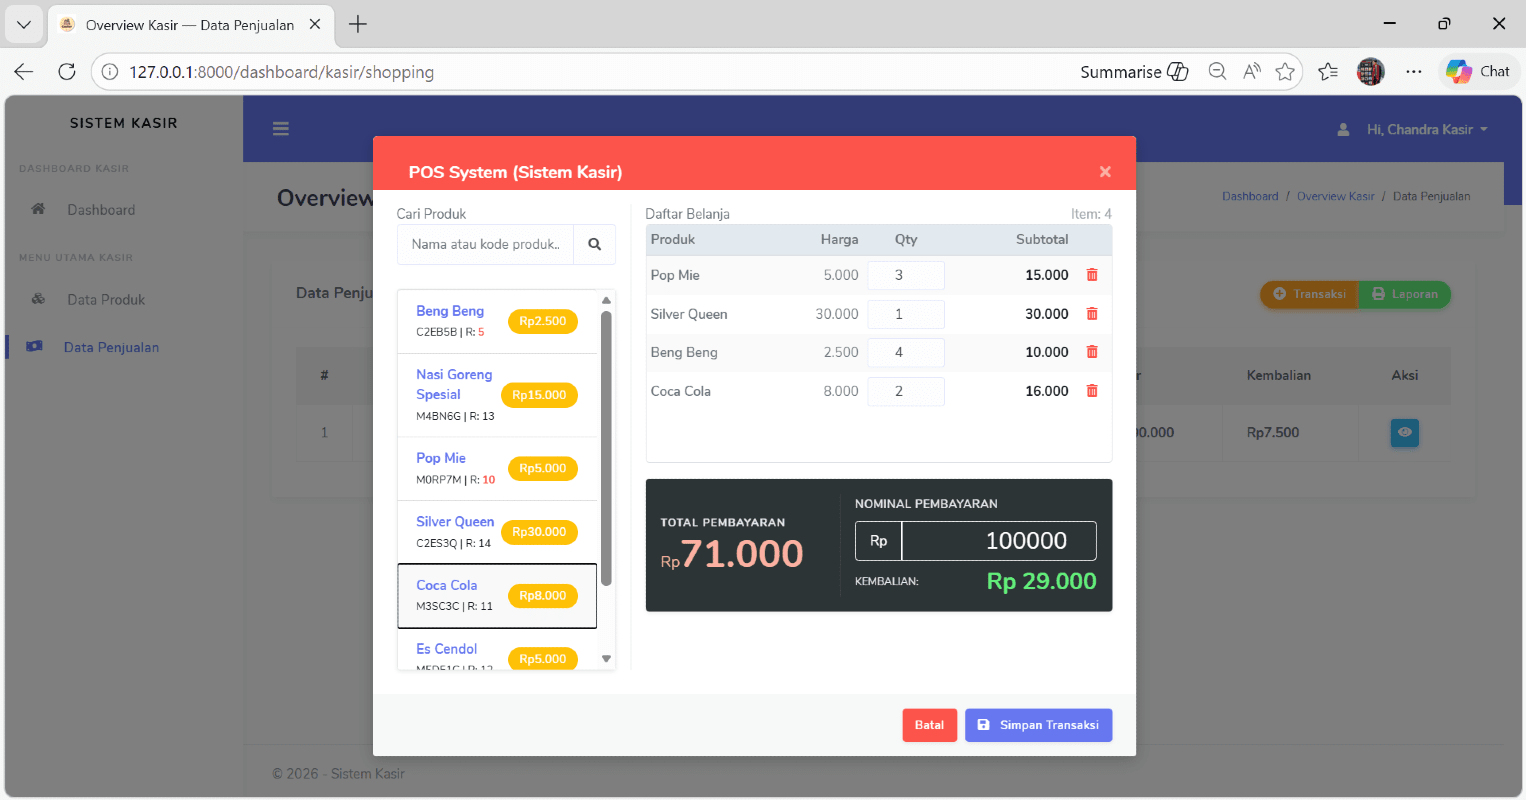This screenshot has width=1526, height=800.
Task: Click the search magnifier icon in Cari Produk
Action: click(x=594, y=244)
